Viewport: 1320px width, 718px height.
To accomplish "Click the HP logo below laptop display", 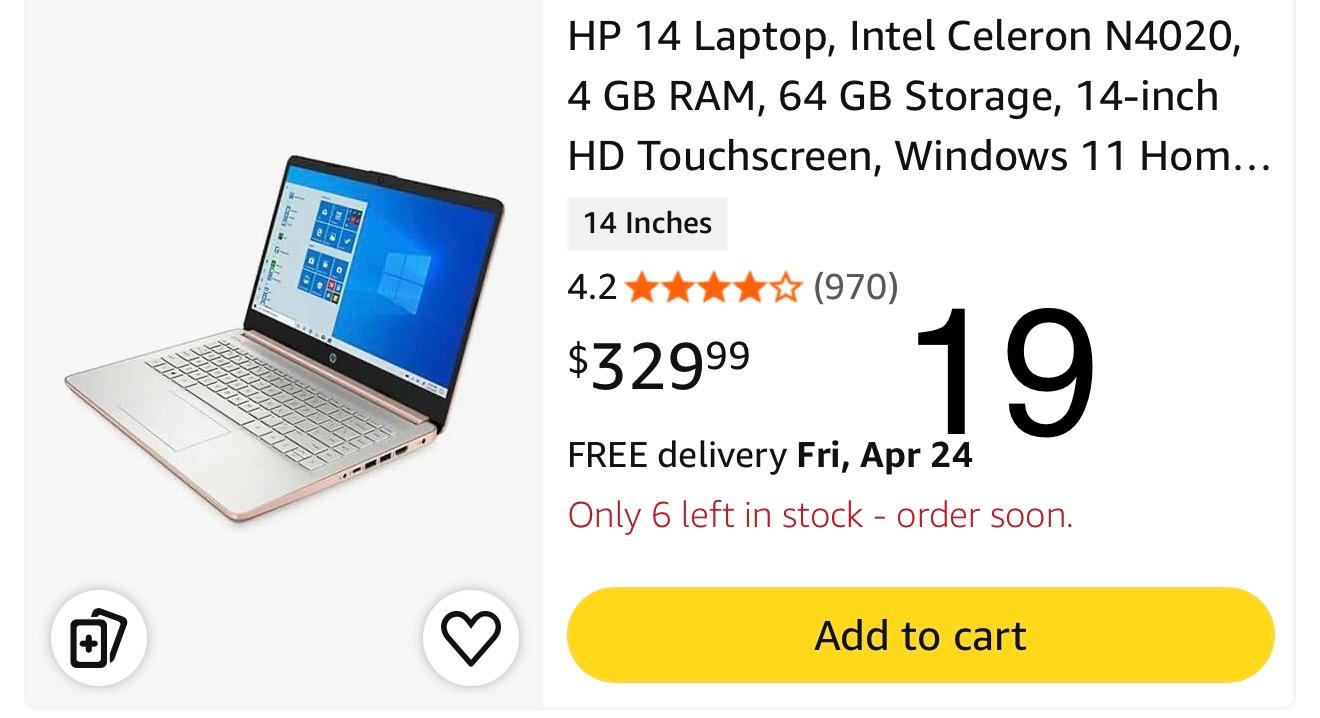I will (327, 356).
